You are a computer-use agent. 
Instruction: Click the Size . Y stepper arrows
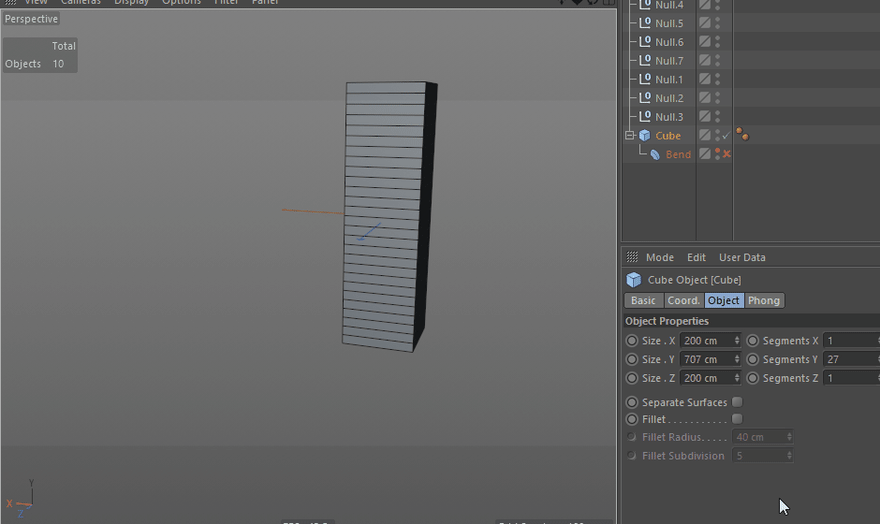pyautogui.click(x=737, y=359)
